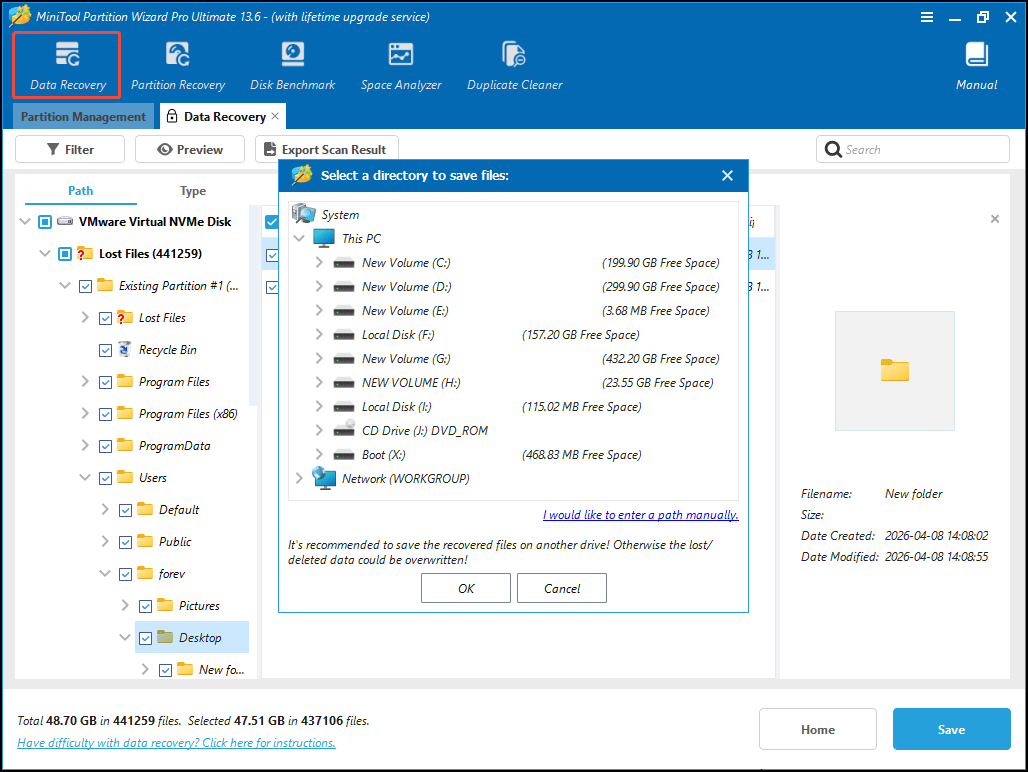Open the Space Analyzer
This screenshot has width=1028, height=772.
(x=401, y=62)
